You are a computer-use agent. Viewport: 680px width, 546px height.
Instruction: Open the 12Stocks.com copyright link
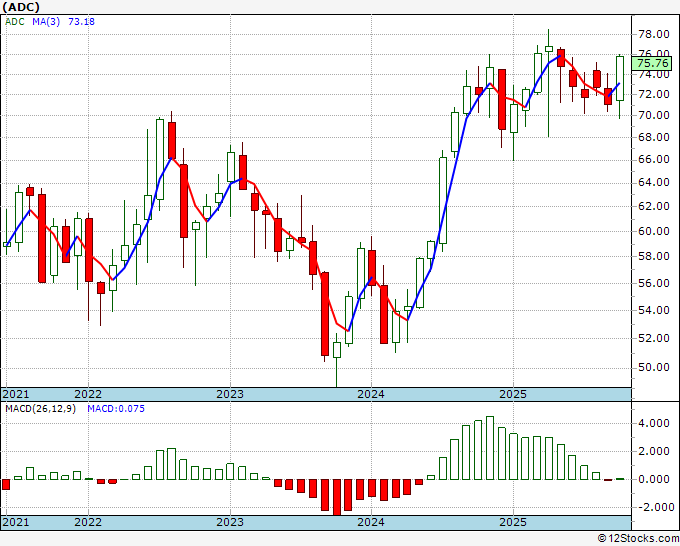click(x=638, y=539)
